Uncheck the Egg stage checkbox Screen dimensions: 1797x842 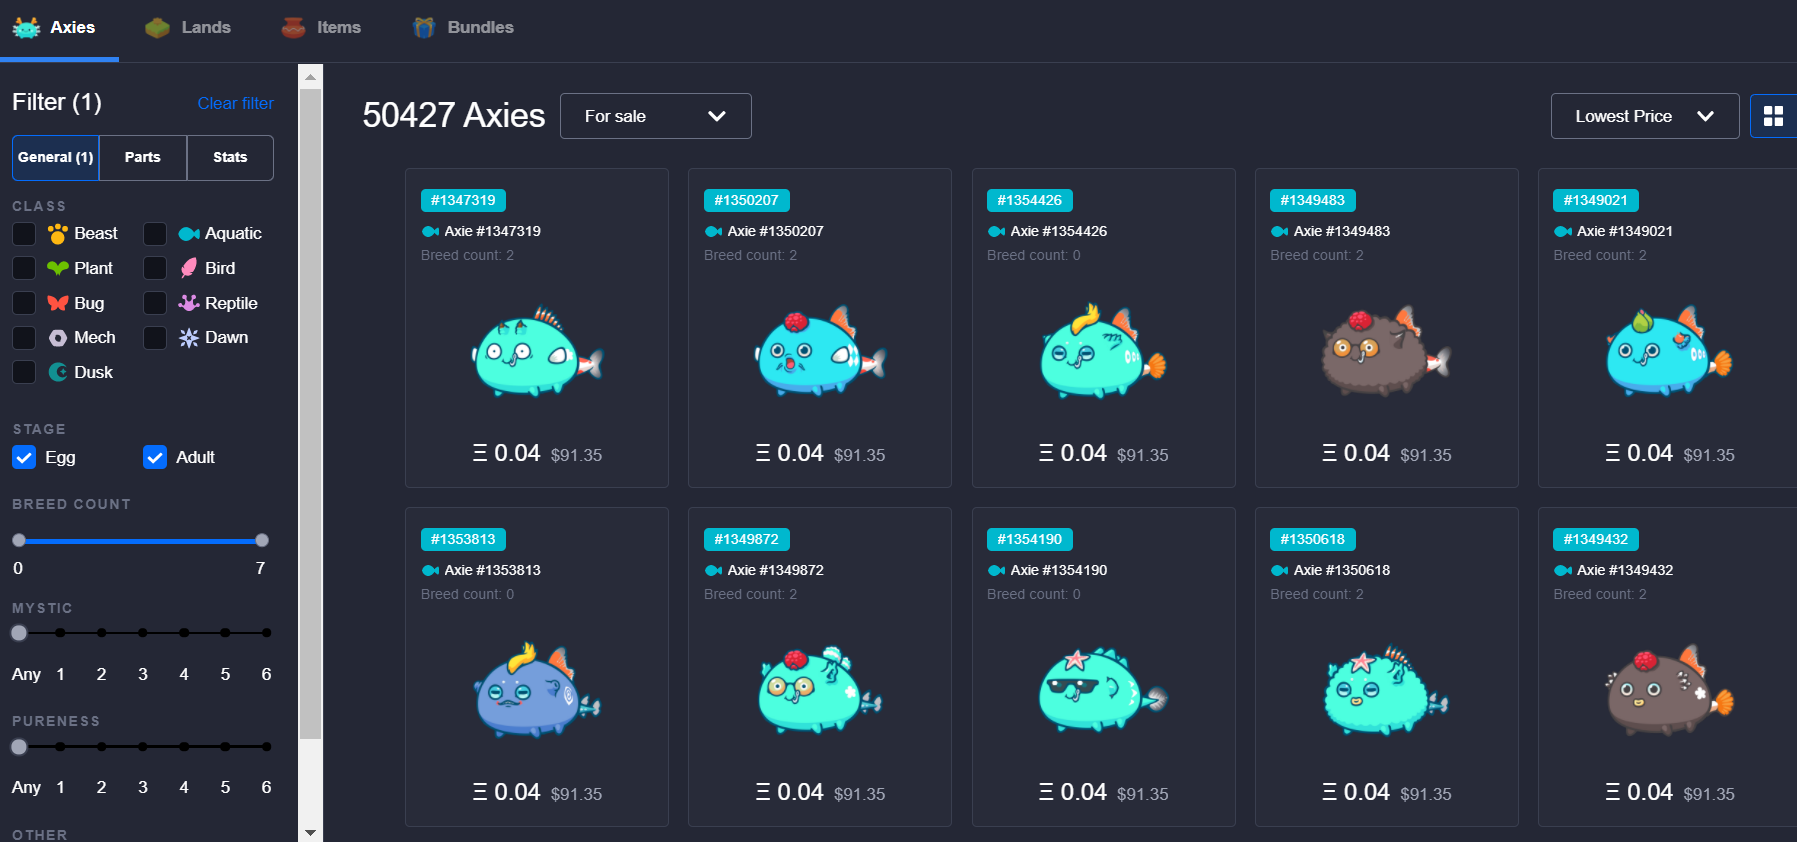24,457
